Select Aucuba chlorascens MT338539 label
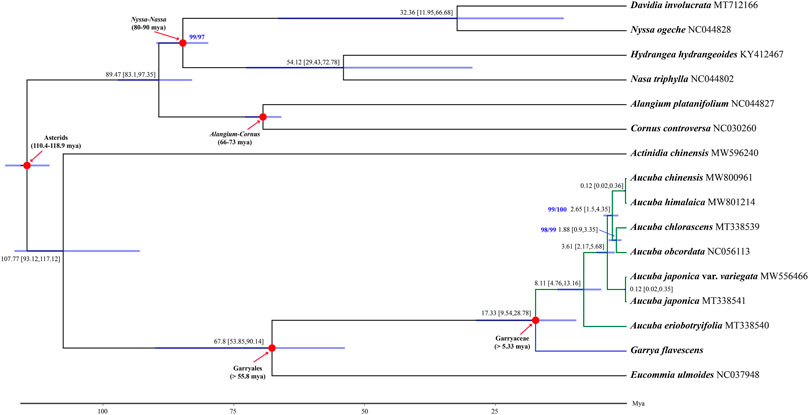This screenshot has height=415, width=809. [696, 227]
